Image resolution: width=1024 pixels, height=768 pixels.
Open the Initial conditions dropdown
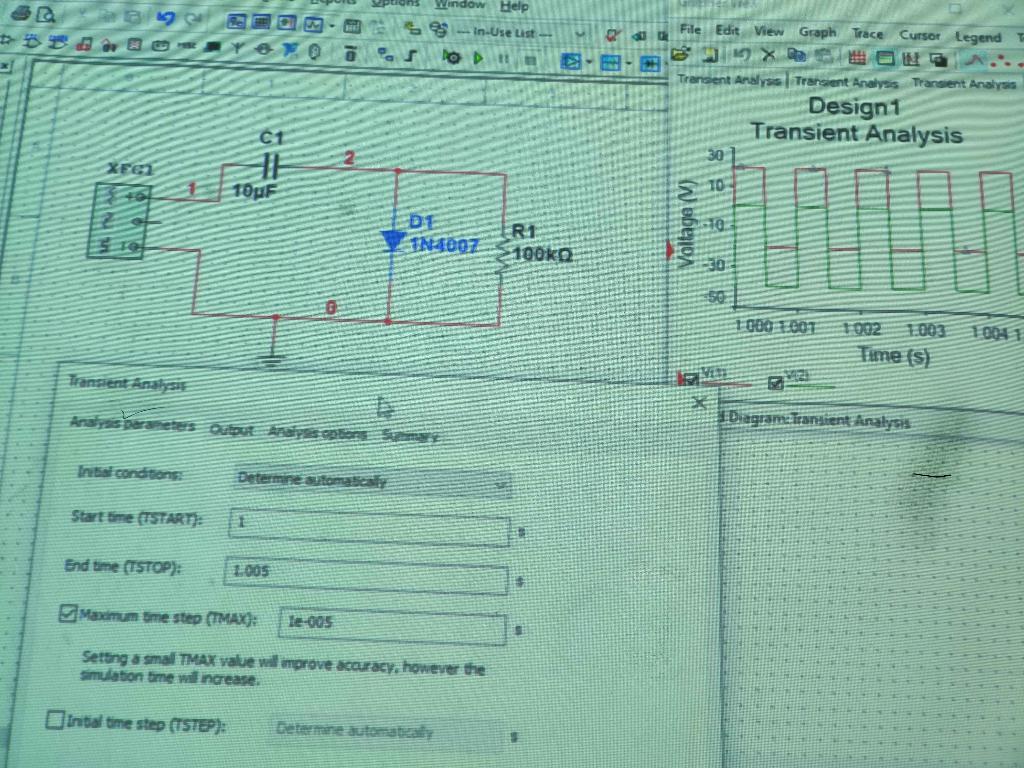point(371,482)
